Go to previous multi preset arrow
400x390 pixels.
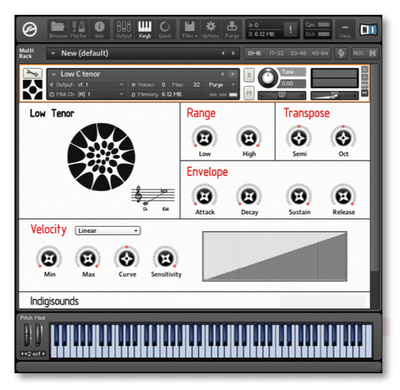223,53
